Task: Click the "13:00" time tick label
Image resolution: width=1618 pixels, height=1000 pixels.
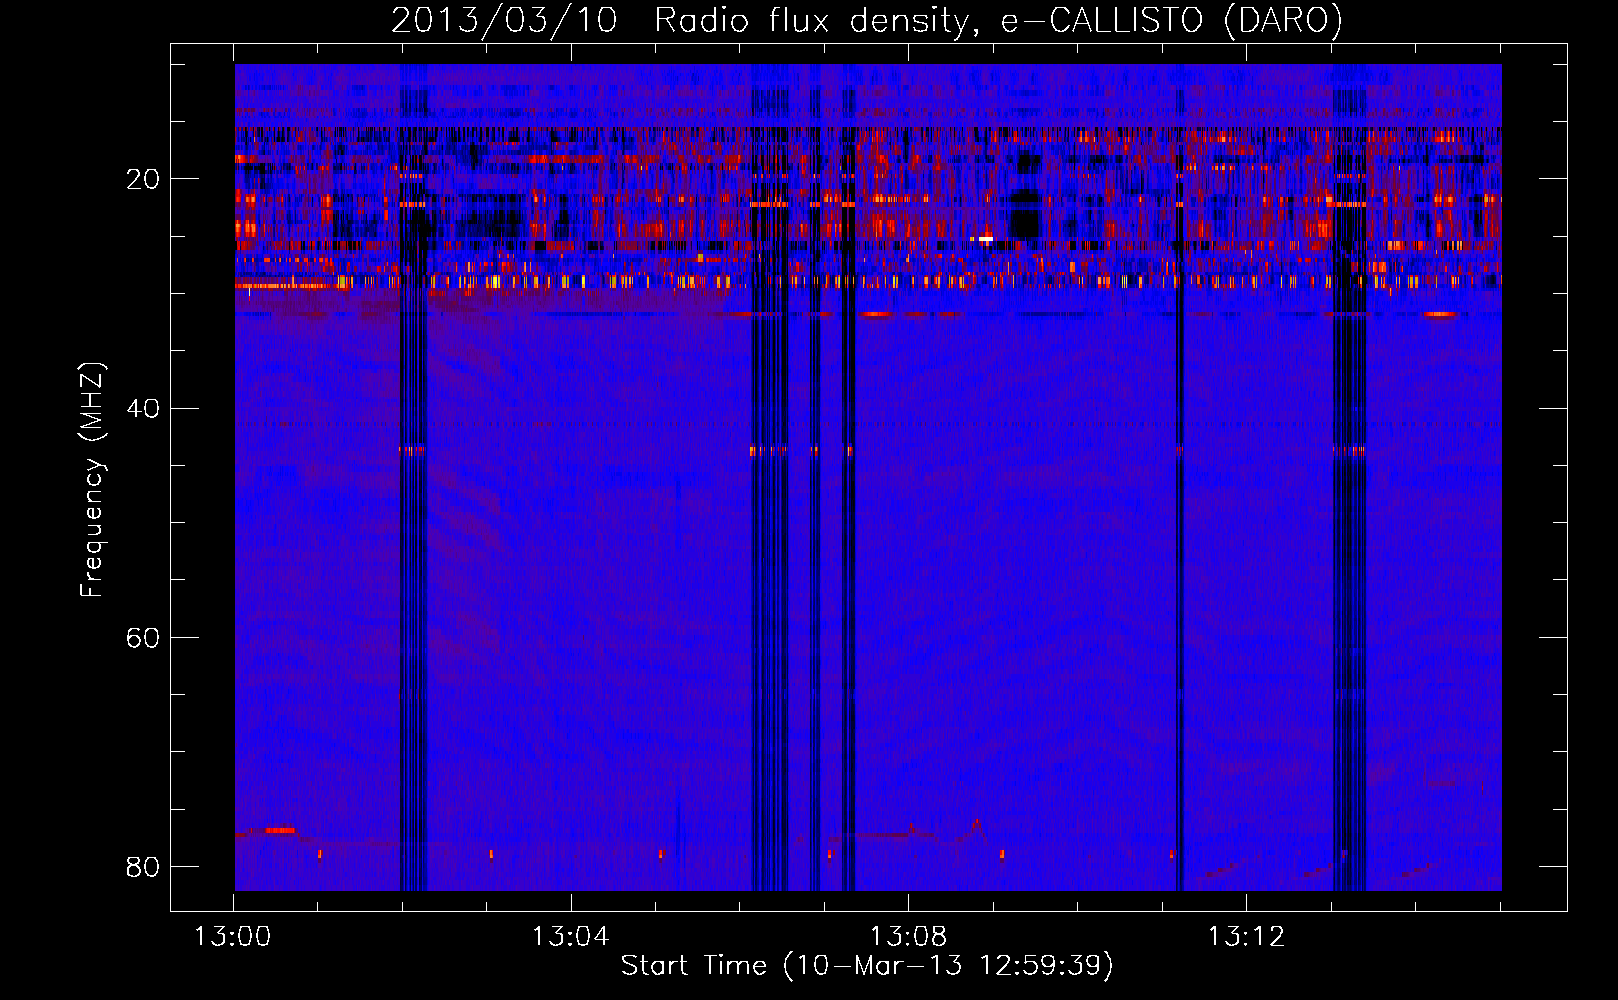Action: click(232, 937)
